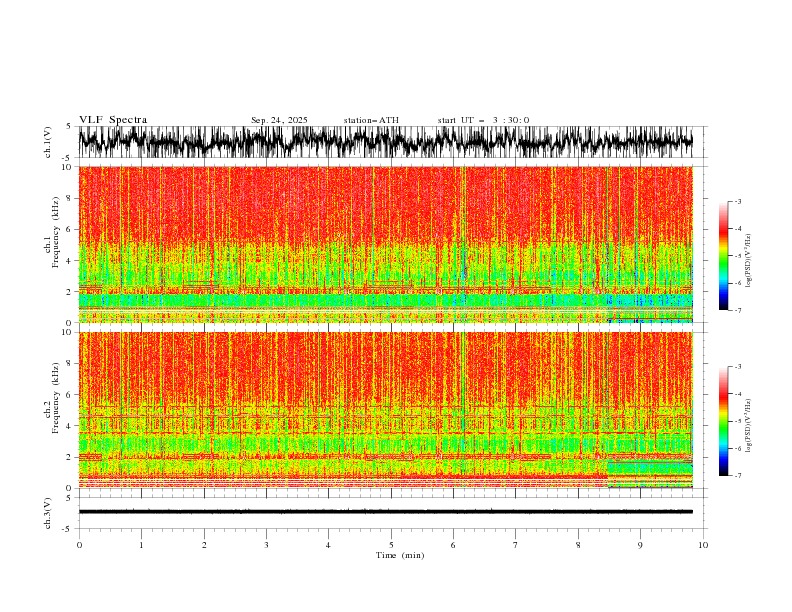Click the ch.2 color bar '-7' tick
Screen dimensions: 792x612
coord(737,476)
